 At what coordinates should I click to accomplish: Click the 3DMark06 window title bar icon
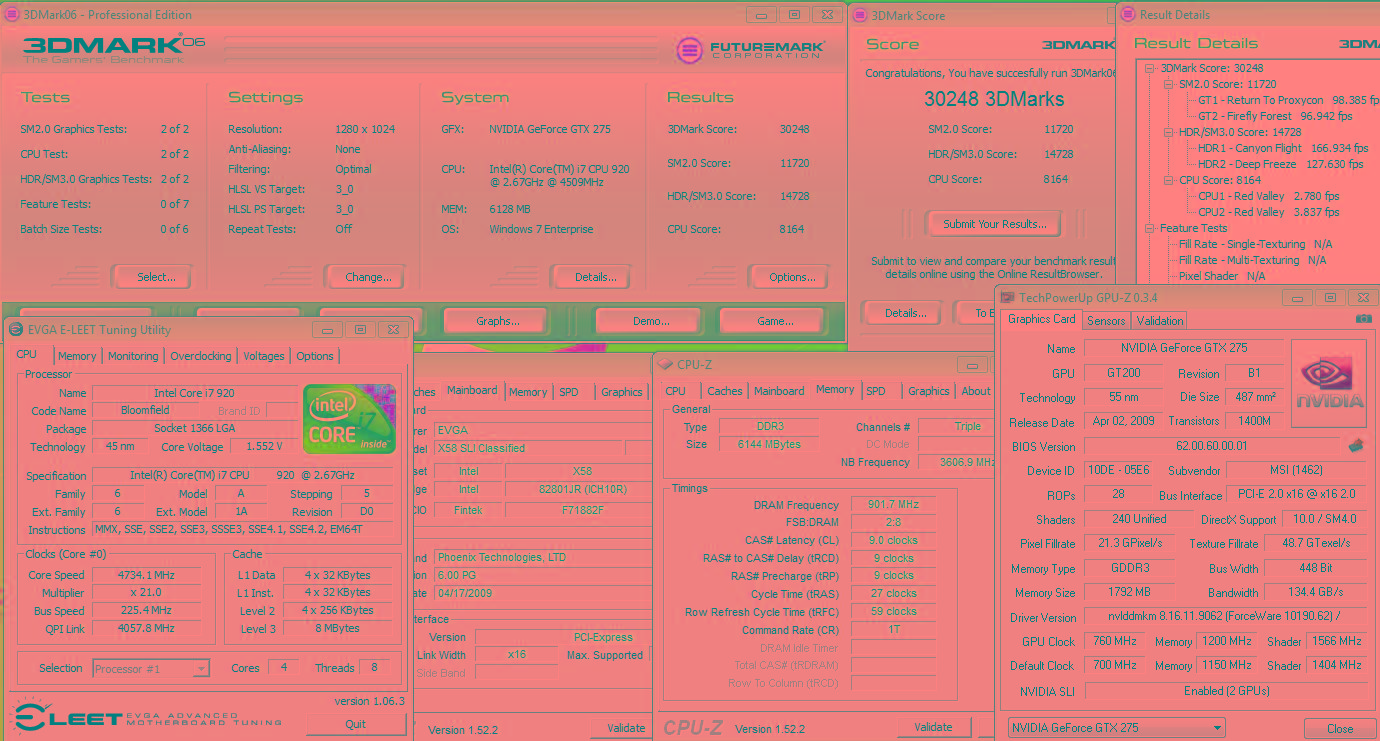click(12, 15)
